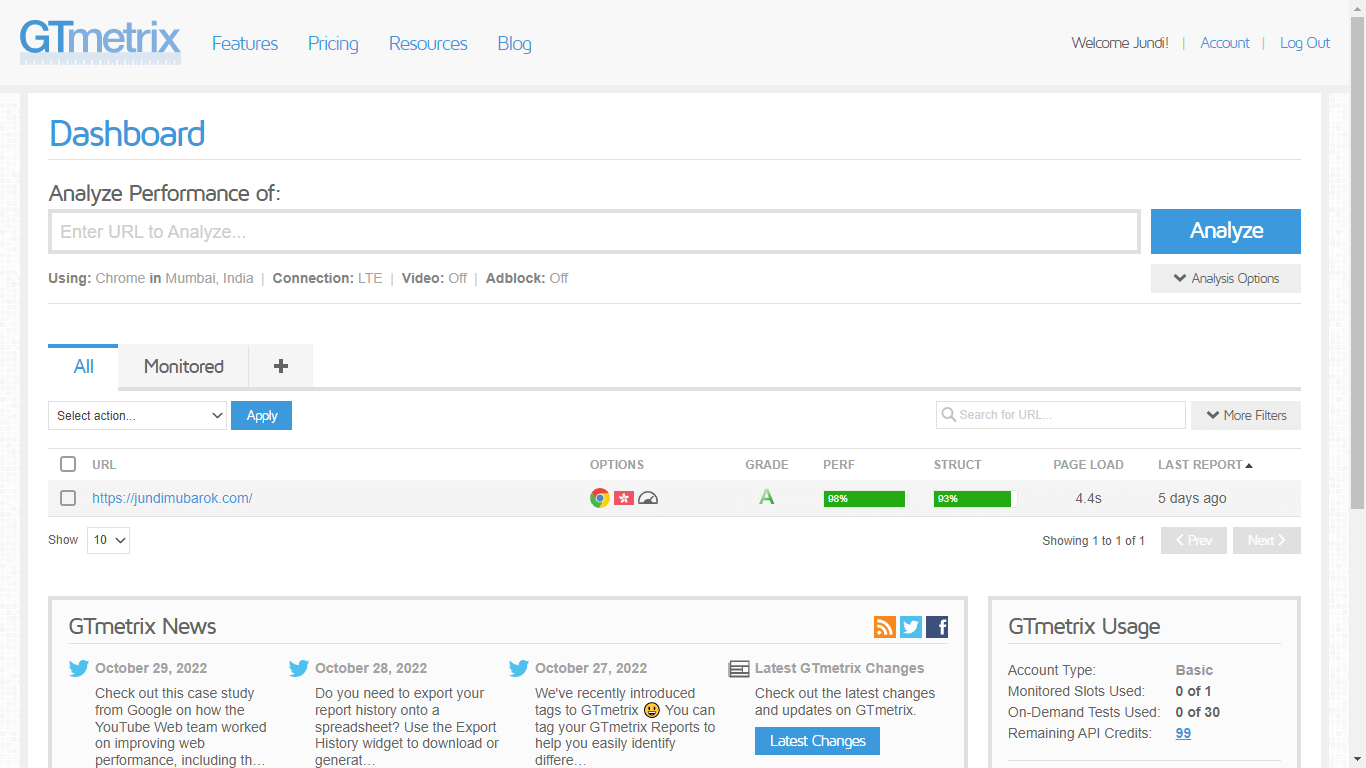
Task: Open the Latest Changes button
Action: pyautogui.click(x=817, y=741)
